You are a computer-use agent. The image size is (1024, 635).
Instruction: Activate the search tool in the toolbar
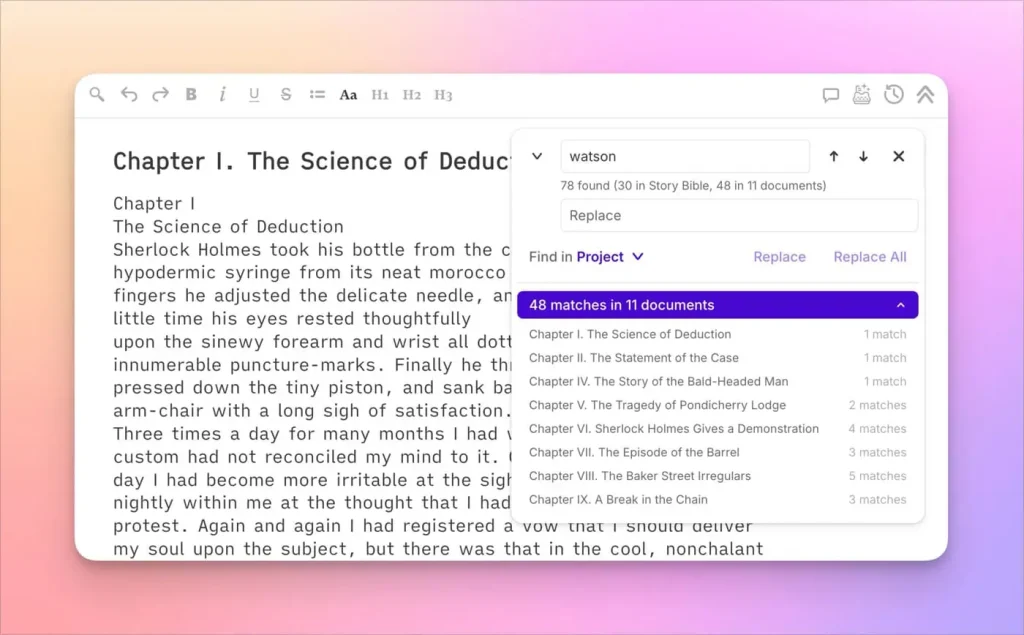[96, 94]
